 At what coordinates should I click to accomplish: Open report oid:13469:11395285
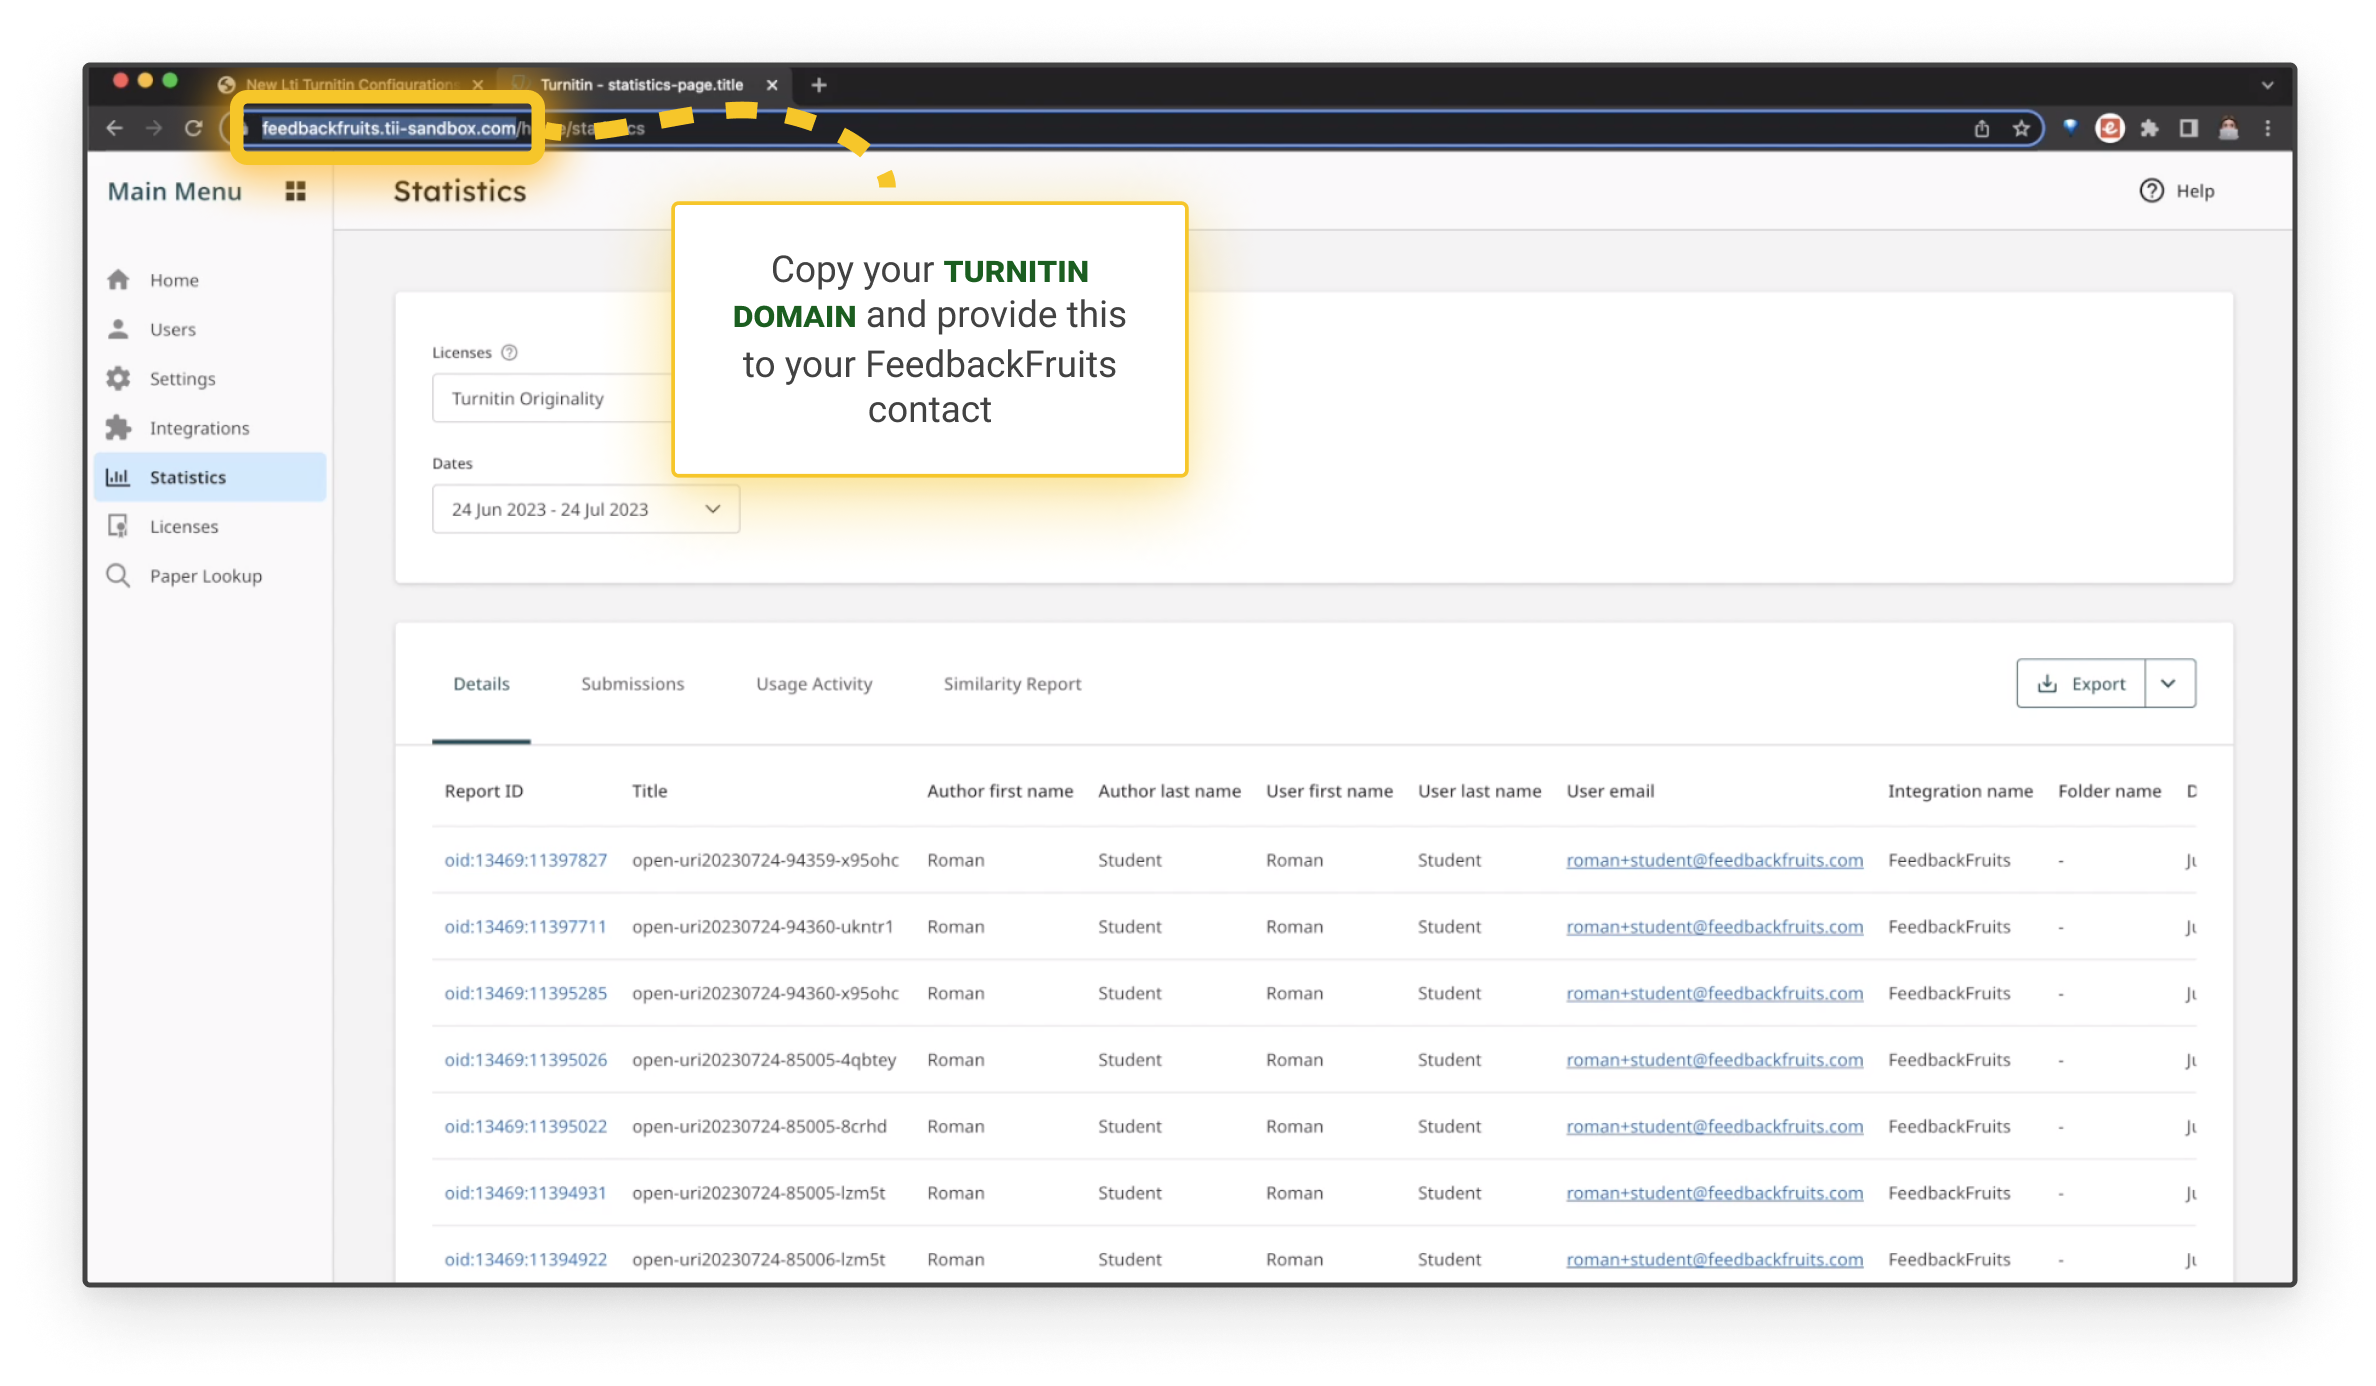[526, 993]
